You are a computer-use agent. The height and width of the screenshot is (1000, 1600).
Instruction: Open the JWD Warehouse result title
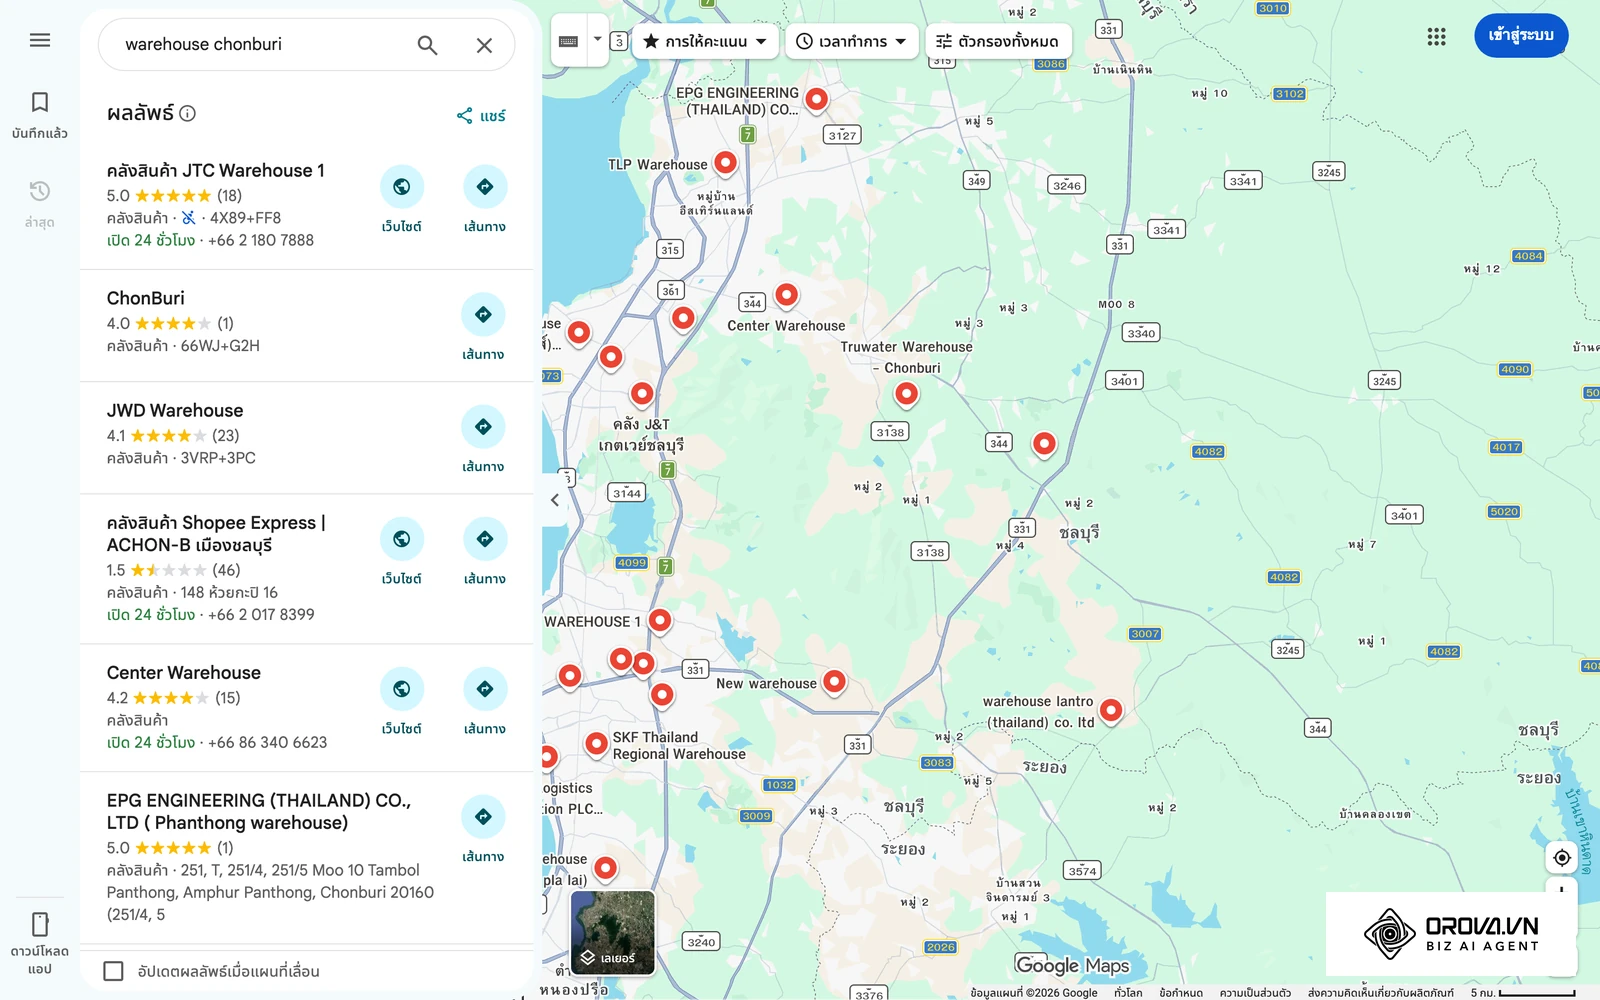tap(175, 411)
